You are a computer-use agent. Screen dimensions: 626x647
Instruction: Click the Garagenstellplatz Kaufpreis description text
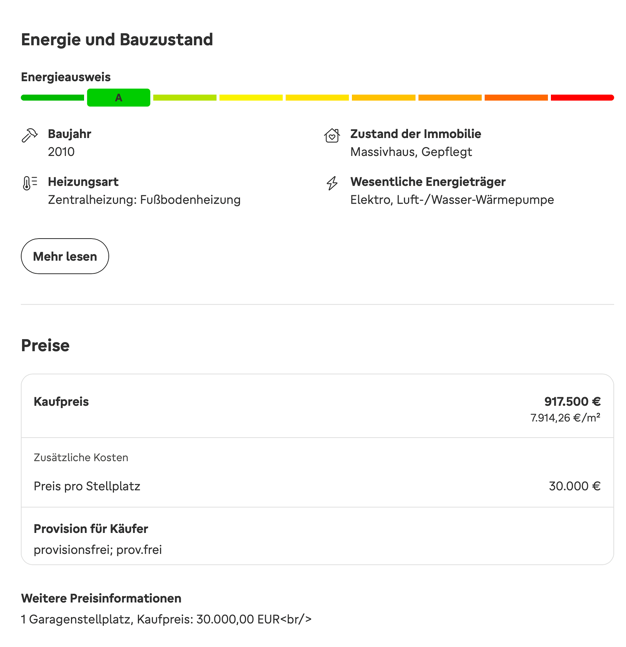(x=166, y=619)
